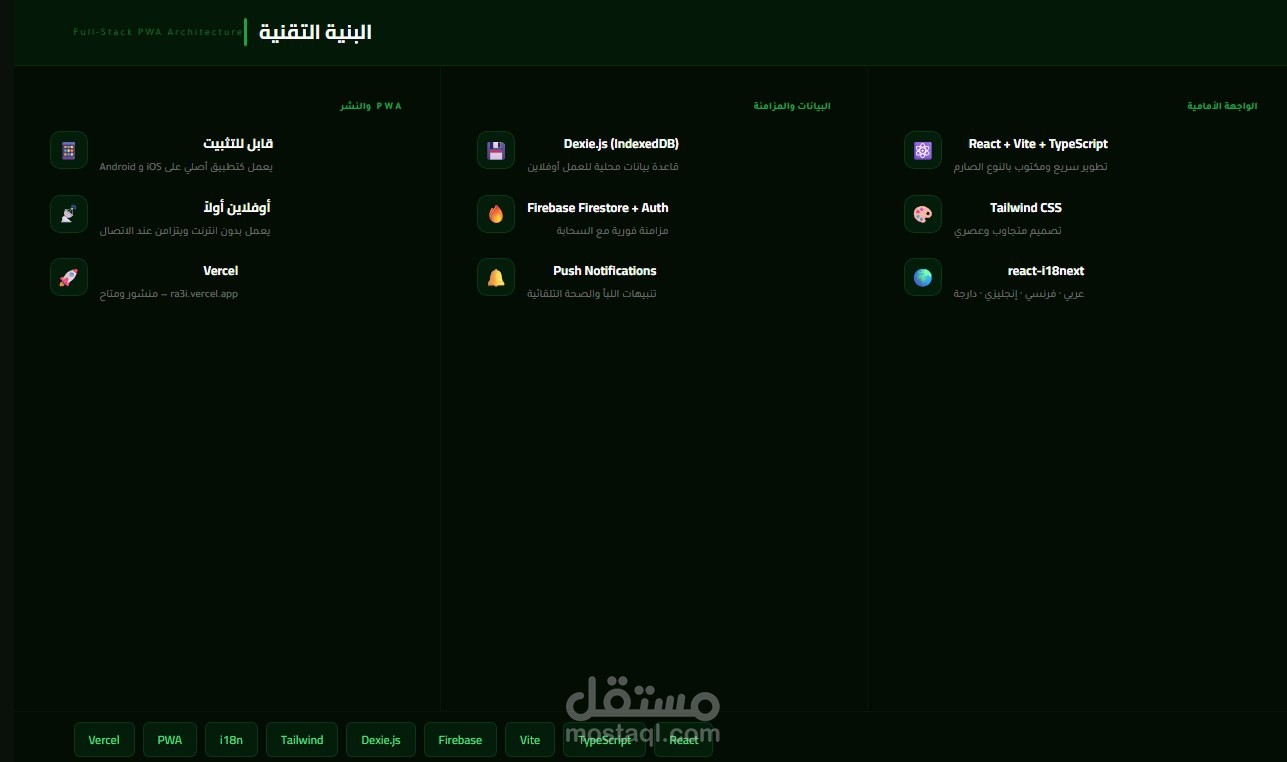Select the PWA tag chip
The width and height of the screenshot is (1287, 762).
(x=170, y=740)
